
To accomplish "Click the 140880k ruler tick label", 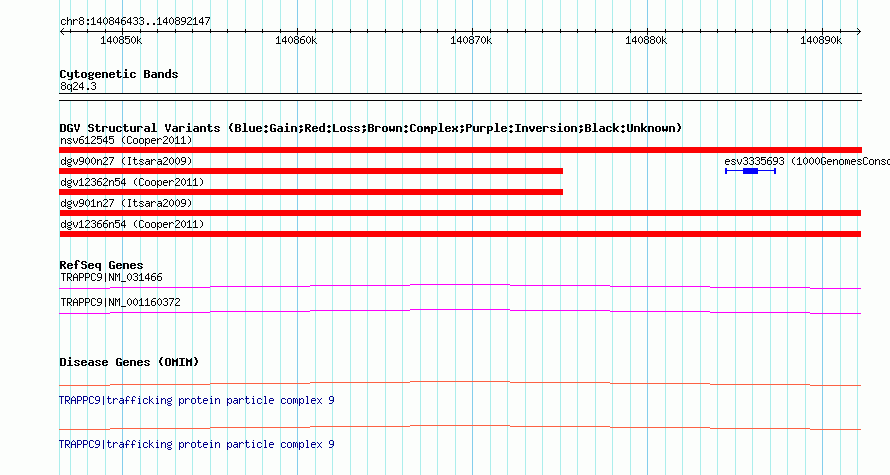I will 646,40.
